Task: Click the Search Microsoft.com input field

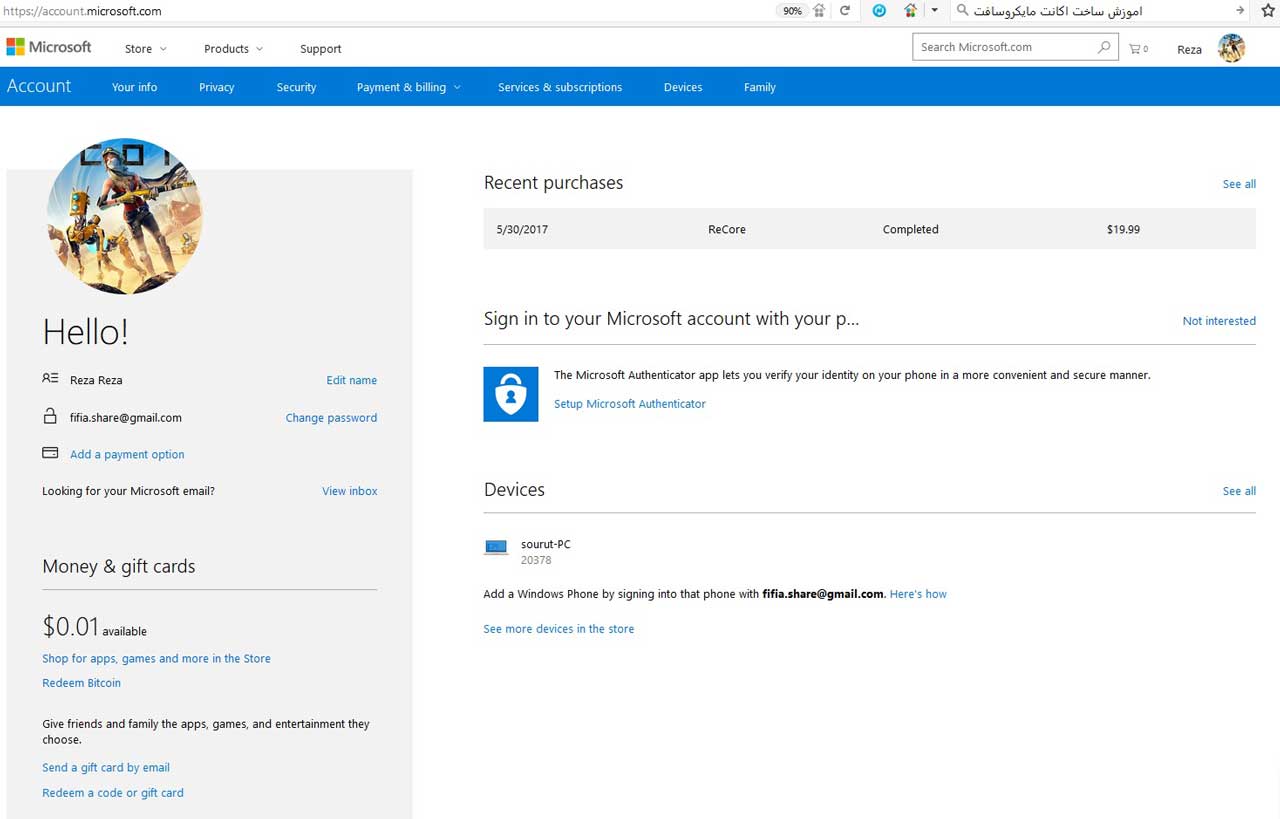Action: pos(1000,47)
